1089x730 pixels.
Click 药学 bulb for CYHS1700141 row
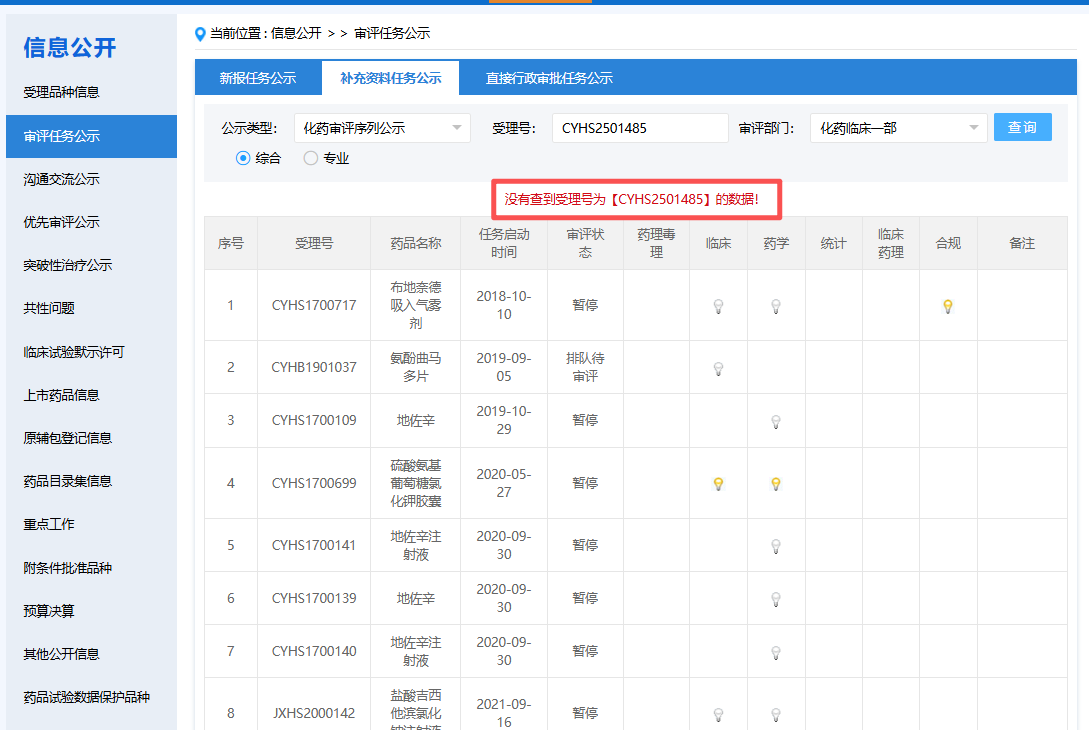pos(776,547)
